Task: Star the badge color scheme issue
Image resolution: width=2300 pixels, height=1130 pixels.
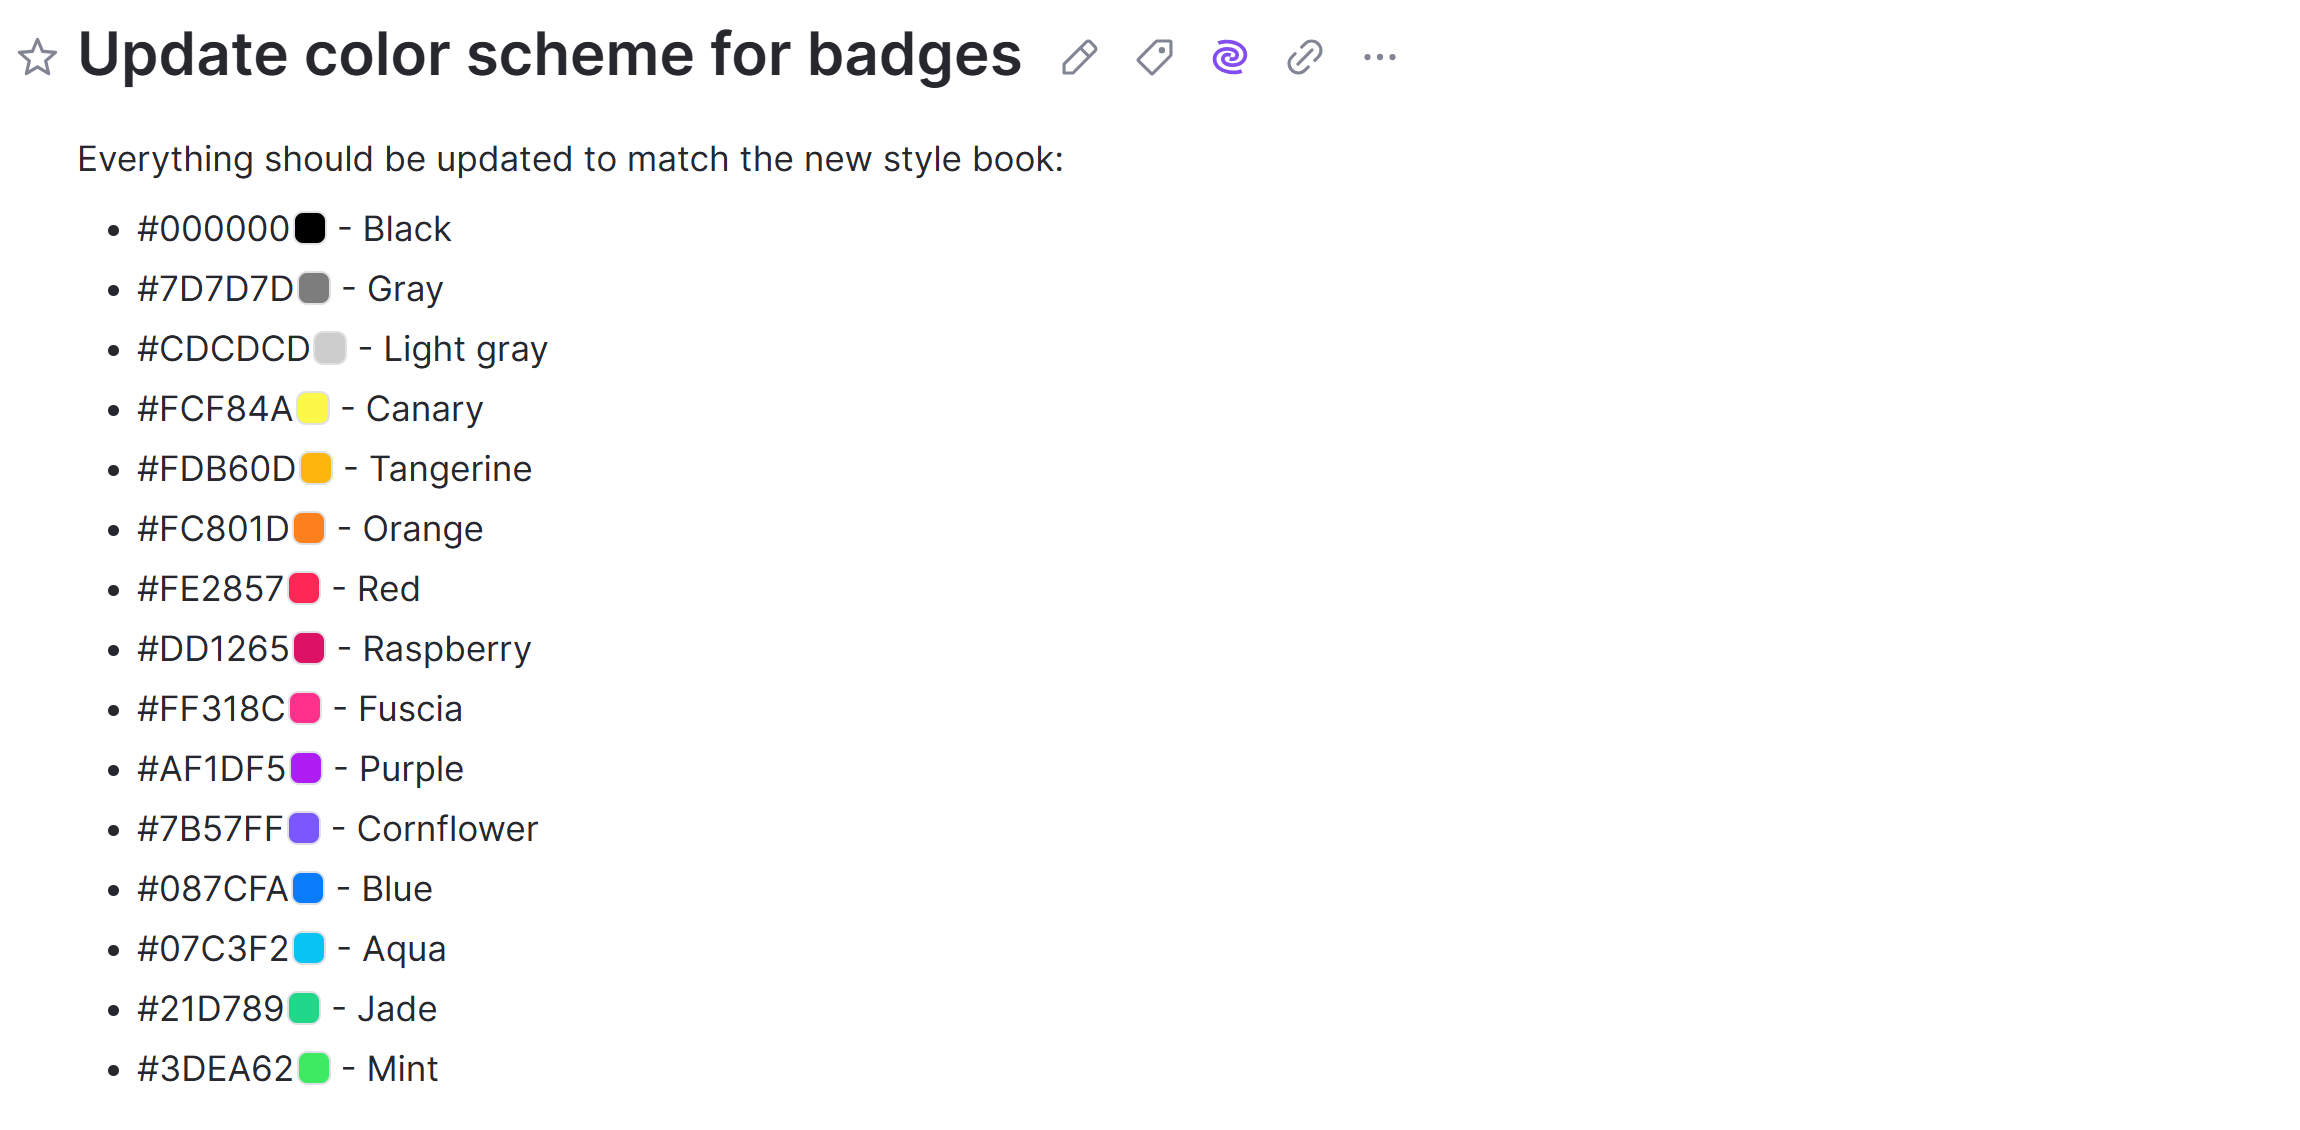Action: 38,57
